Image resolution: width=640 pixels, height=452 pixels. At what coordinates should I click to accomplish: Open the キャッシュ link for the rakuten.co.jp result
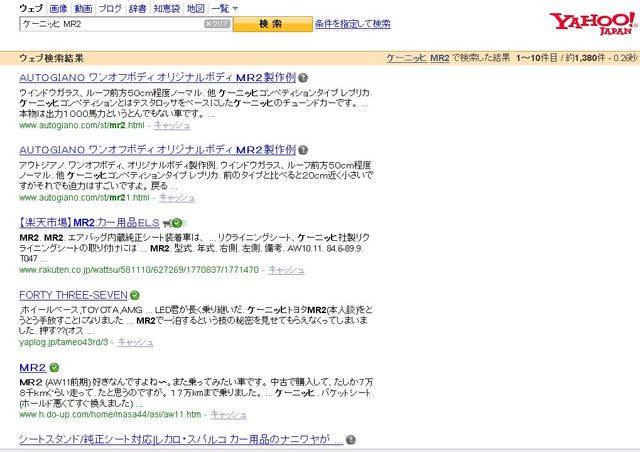[x=286, y=270]
